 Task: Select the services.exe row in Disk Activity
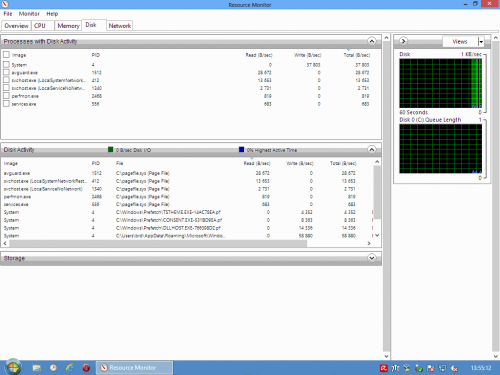click(187, 204)
